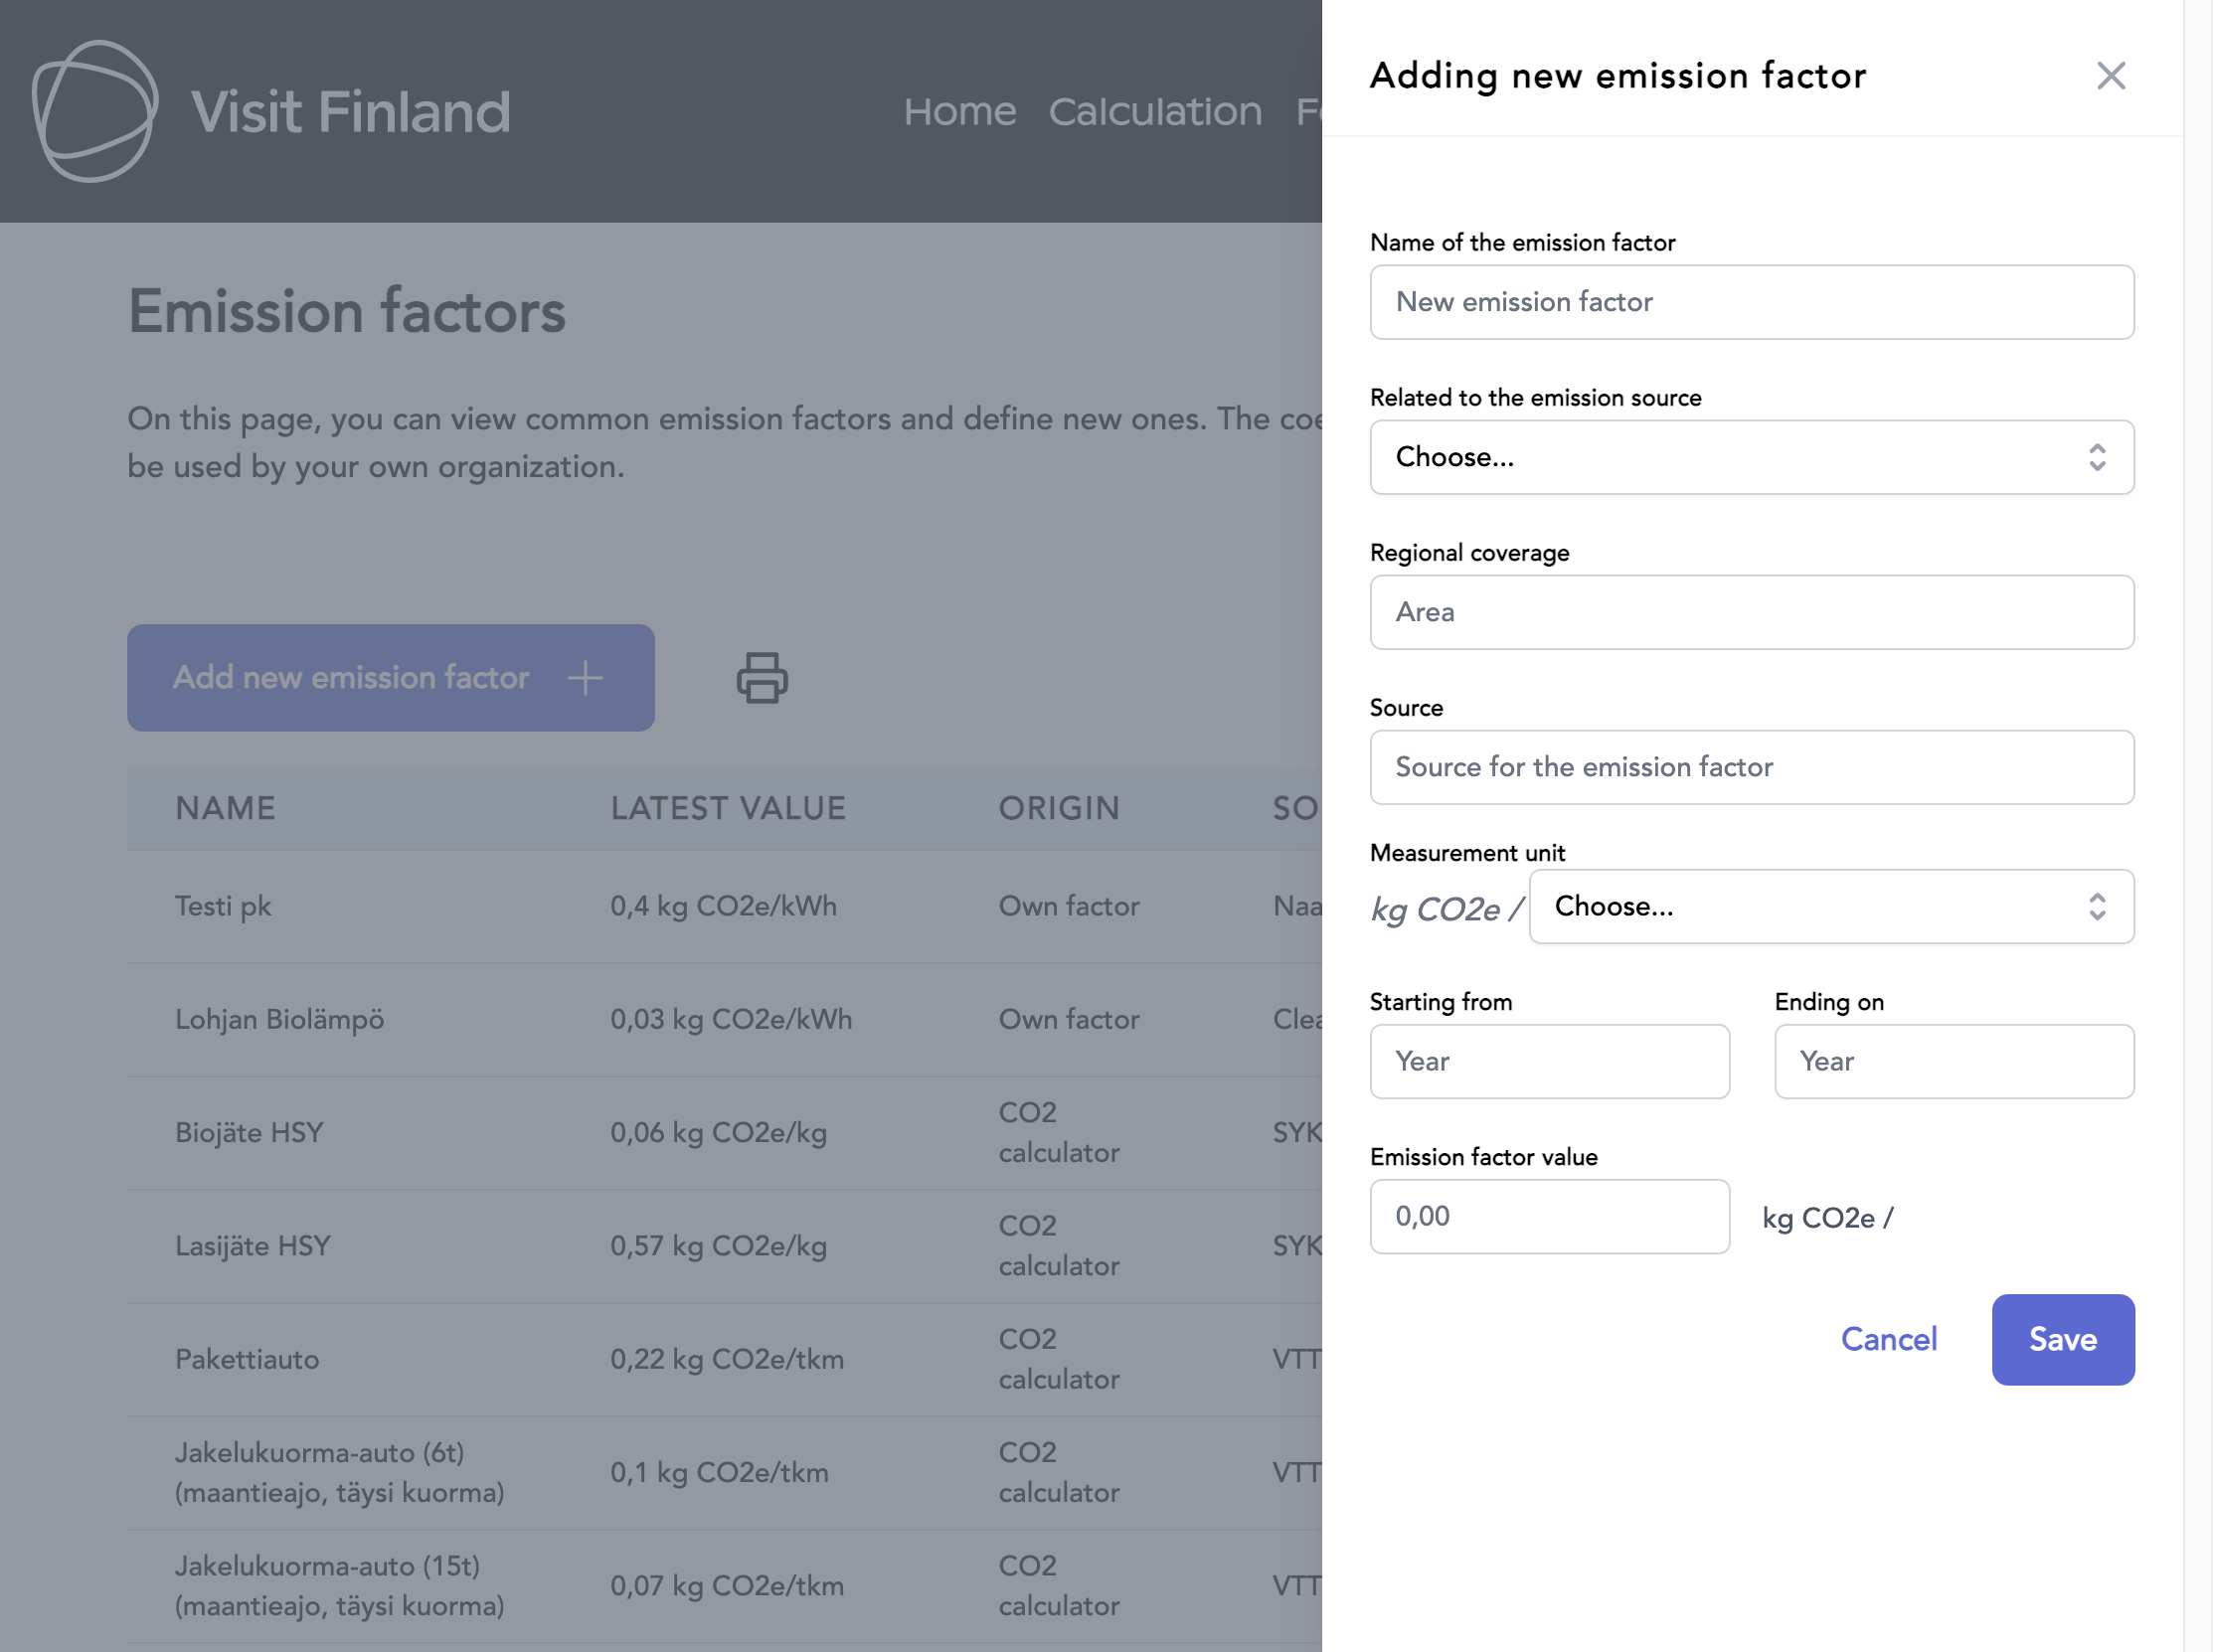Expand the Related to emission source dropdown
Viewport: 2213px width, 1652px height.
pyautogui.click(x=1752, y=456)
